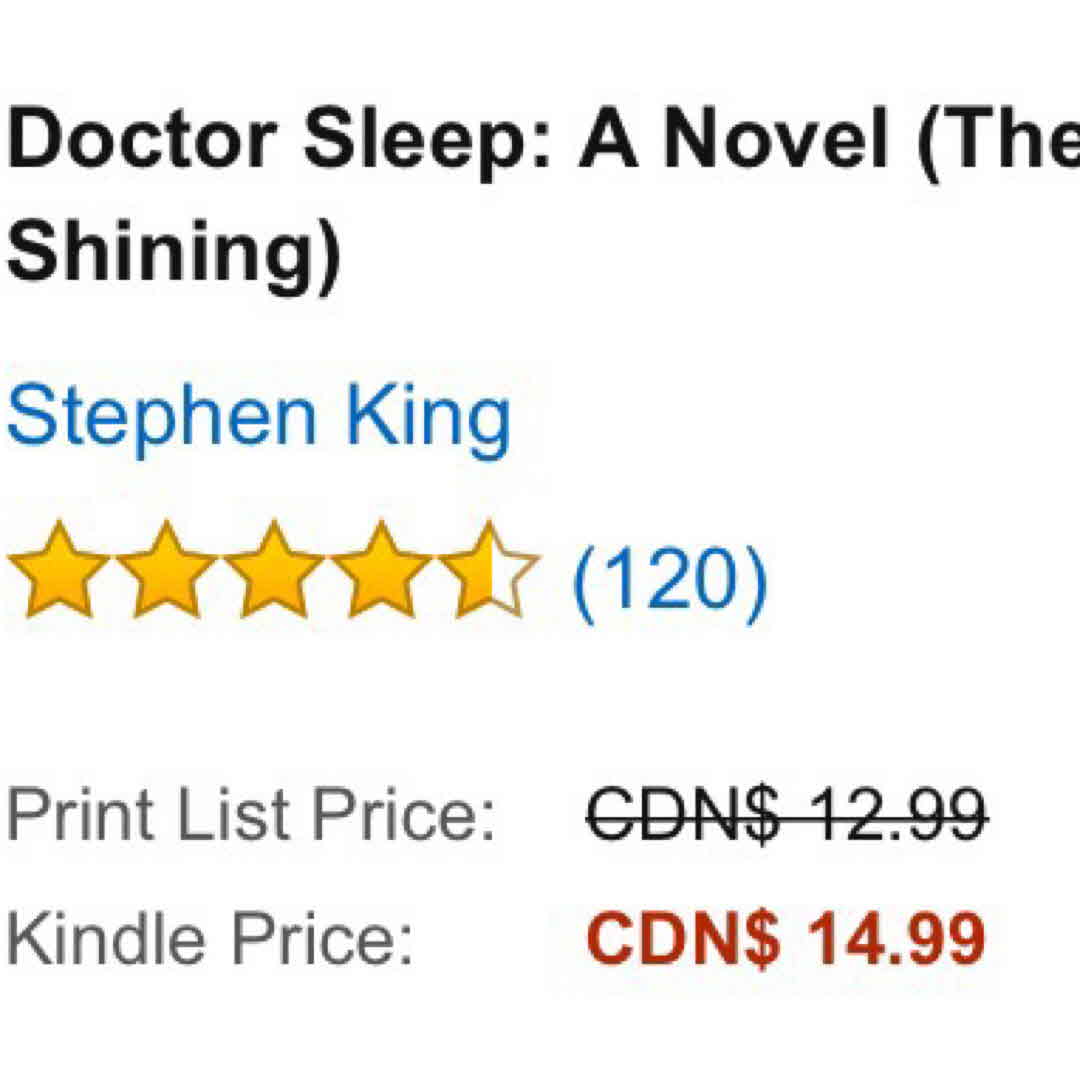Click the half-filled fifth rating star
This screenshot has height=1080, width=1080.
[489, 569]
